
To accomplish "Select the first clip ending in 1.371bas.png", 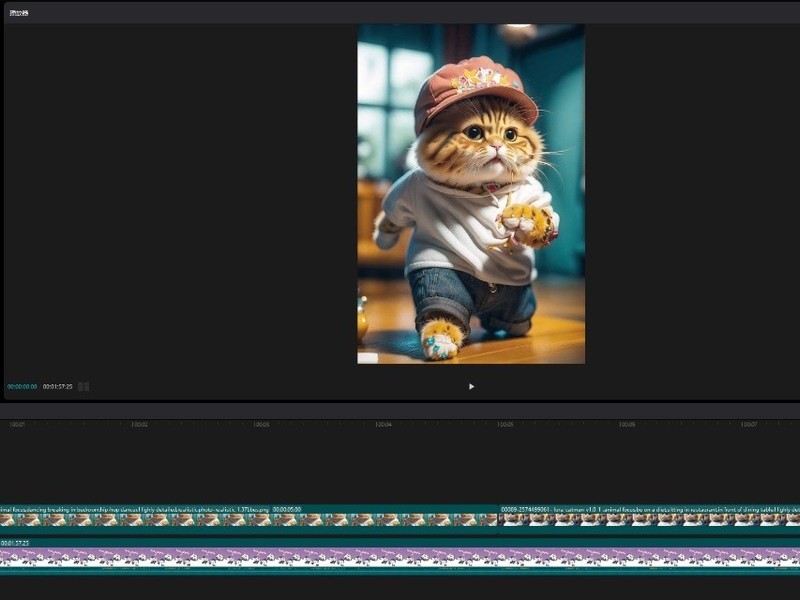I will 249,520.
